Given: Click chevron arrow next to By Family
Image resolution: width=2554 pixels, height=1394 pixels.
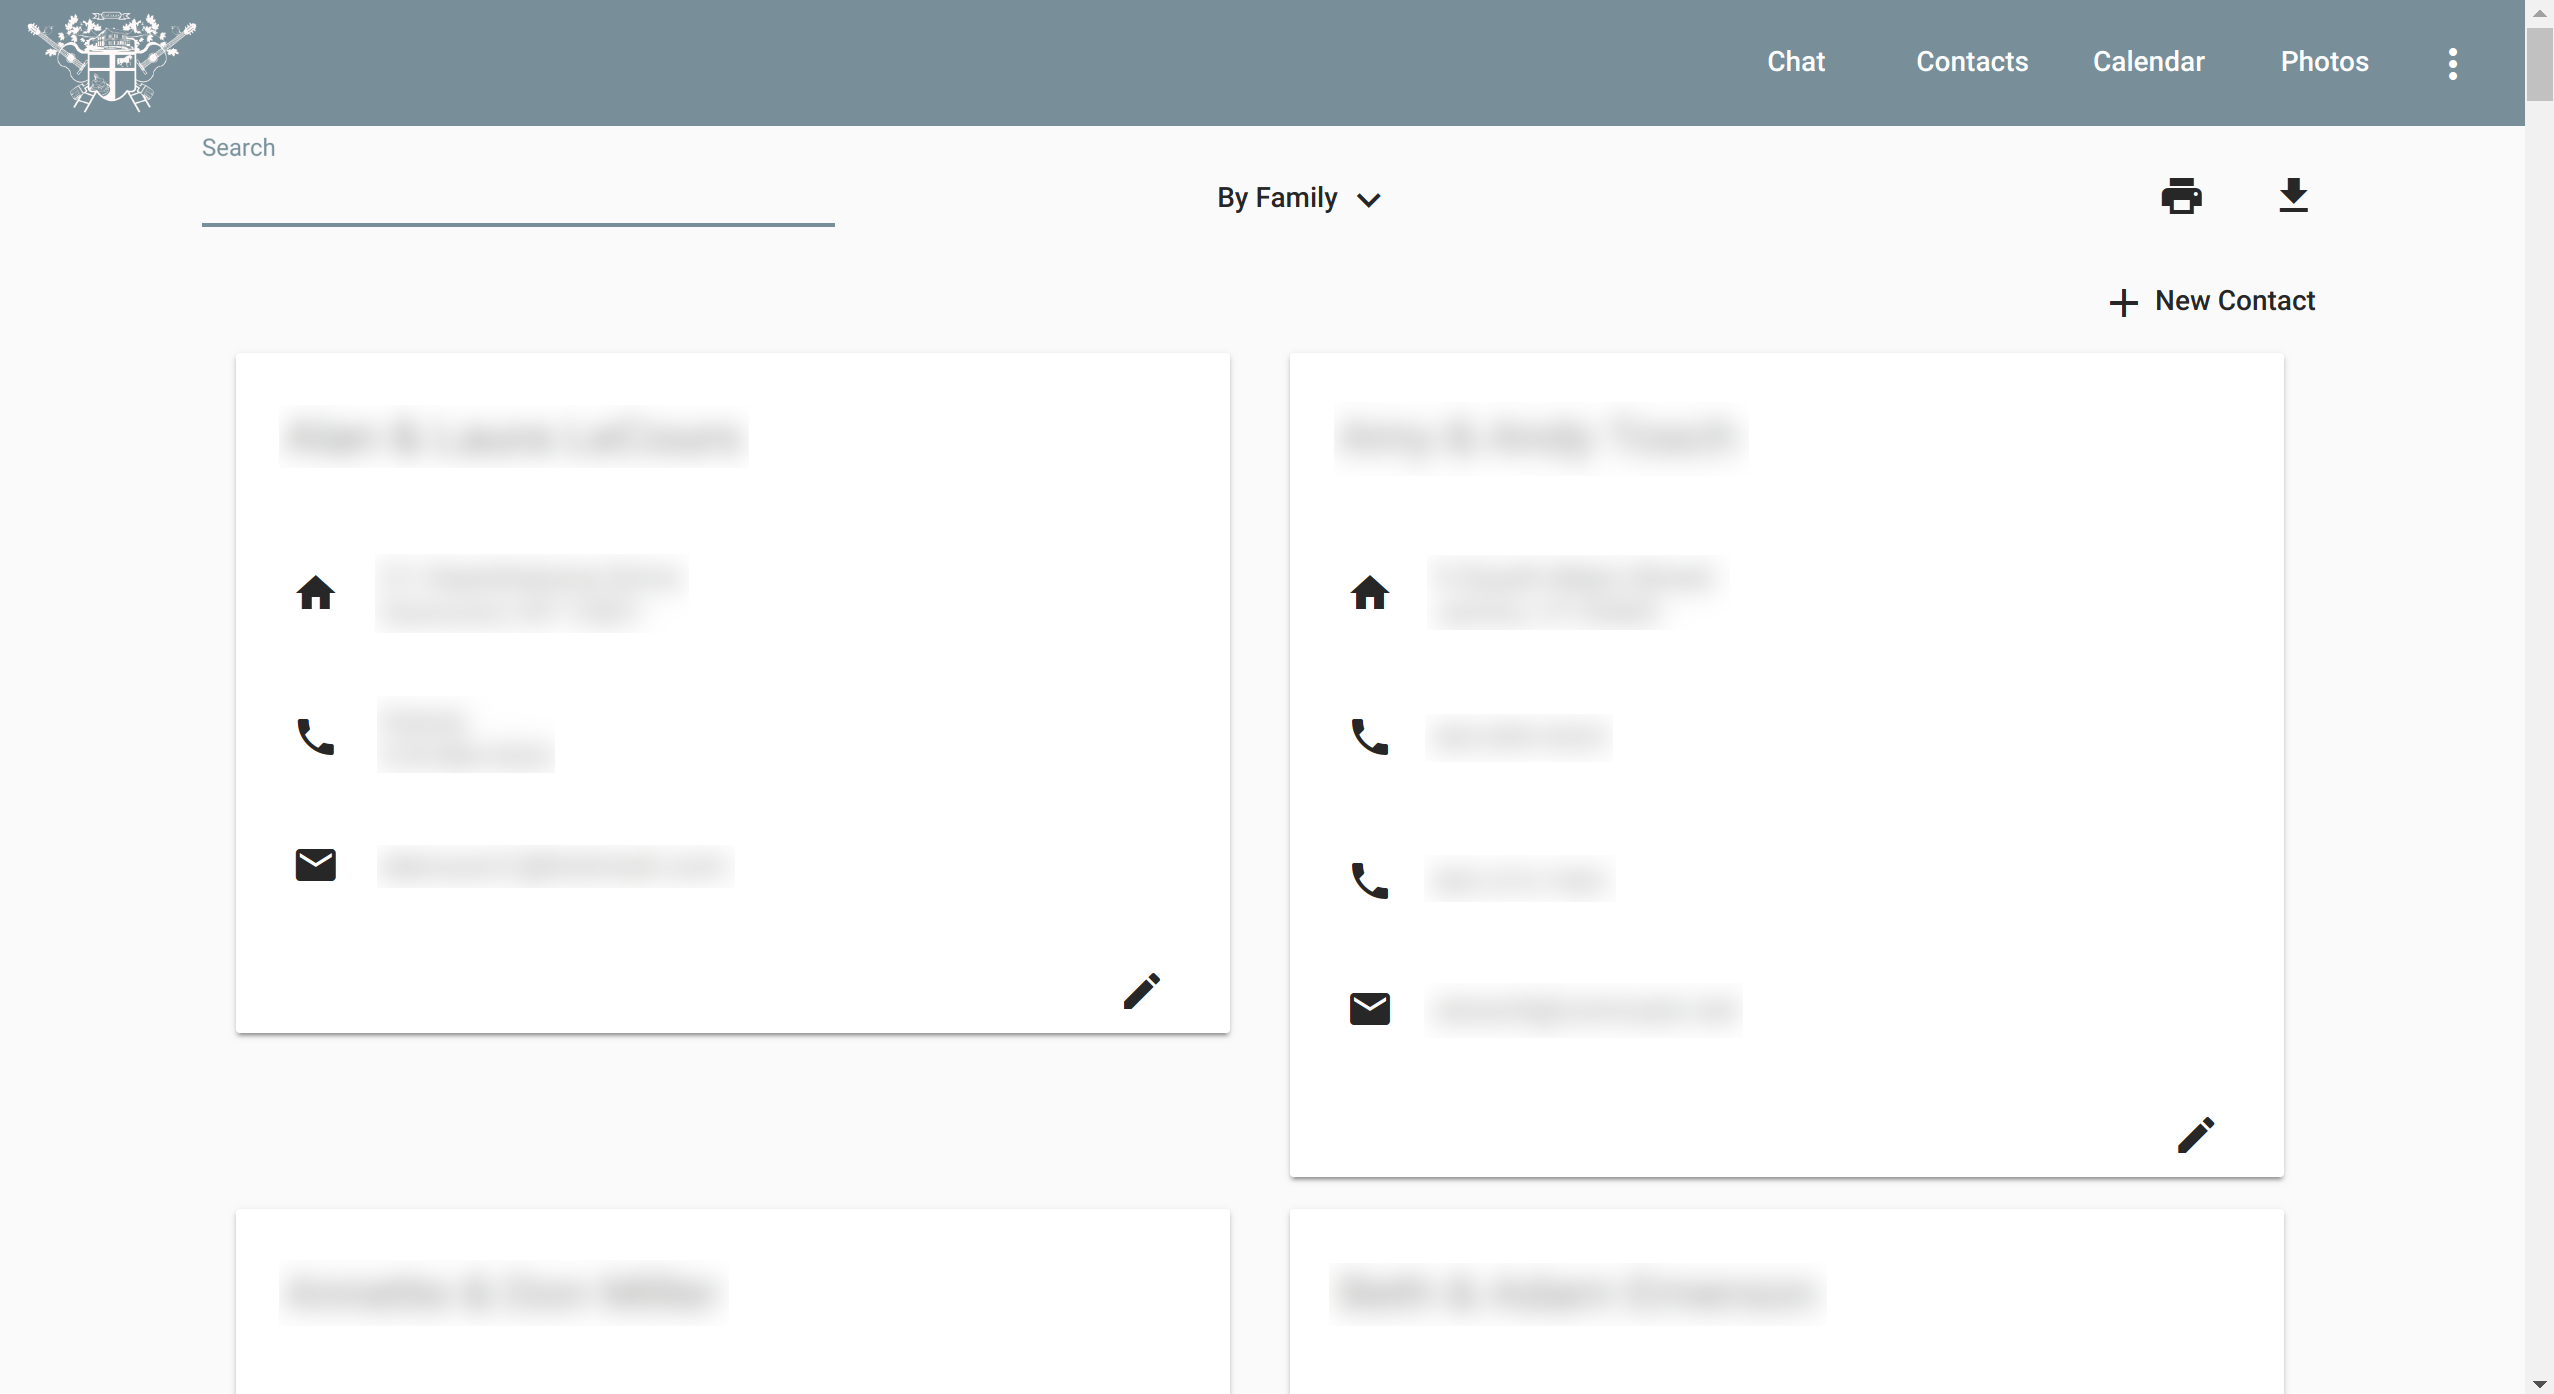Looking at the screenshot, I should click(x=1369, y=200).
